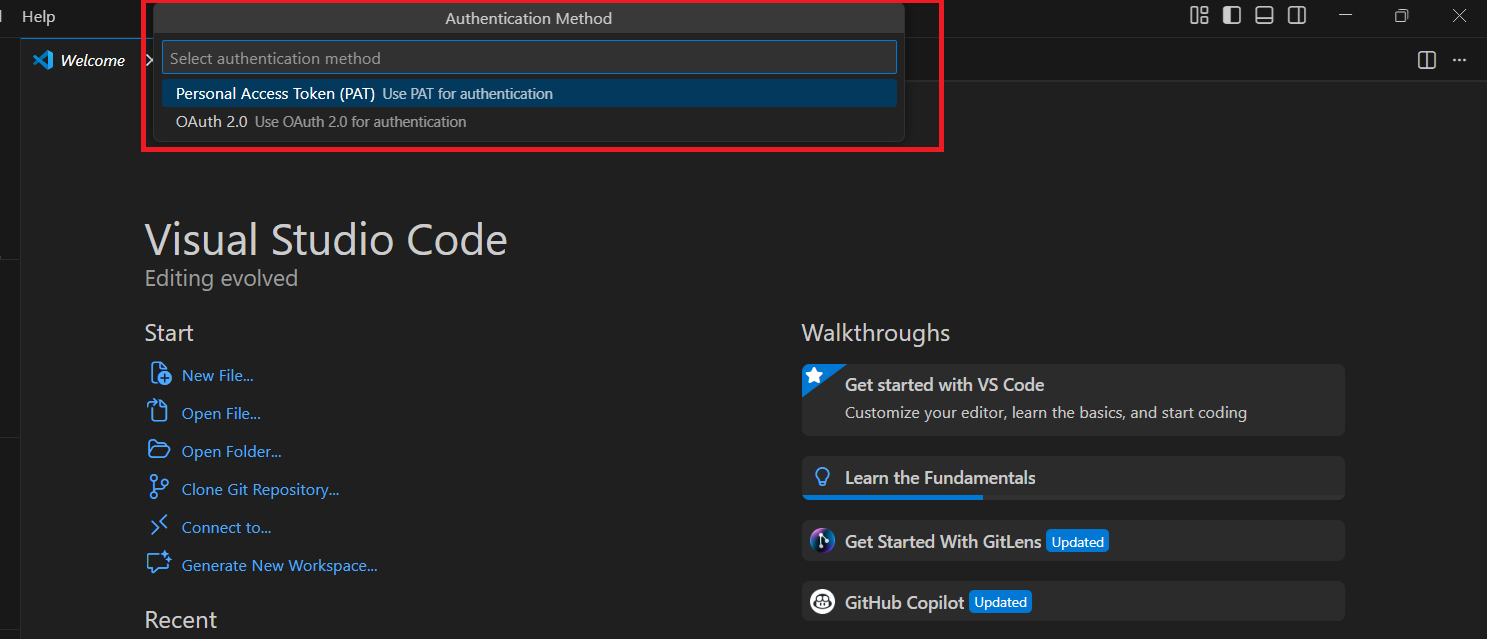Viewport: 1487px width, 639px height.
Task: Toggle the Secondary Side Bar
Action: (1296, 15)
